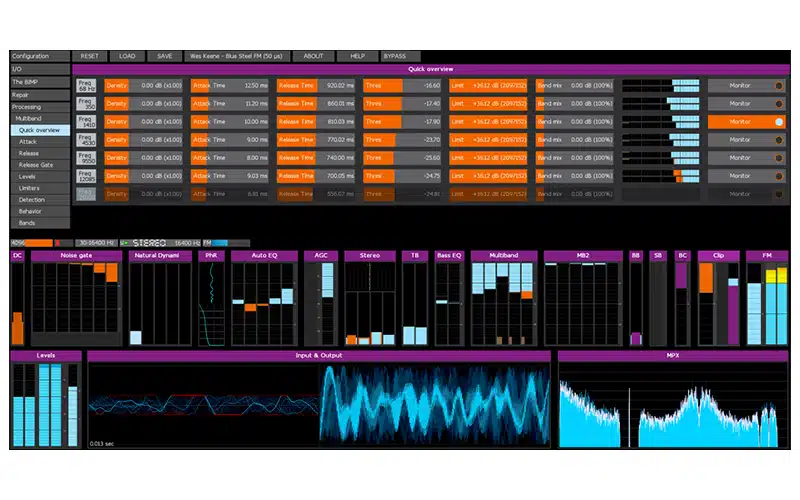This screenshot has height=500, width=800.
Task: Adjust Band mix slider in the 350 row
Action: [574, 104]
